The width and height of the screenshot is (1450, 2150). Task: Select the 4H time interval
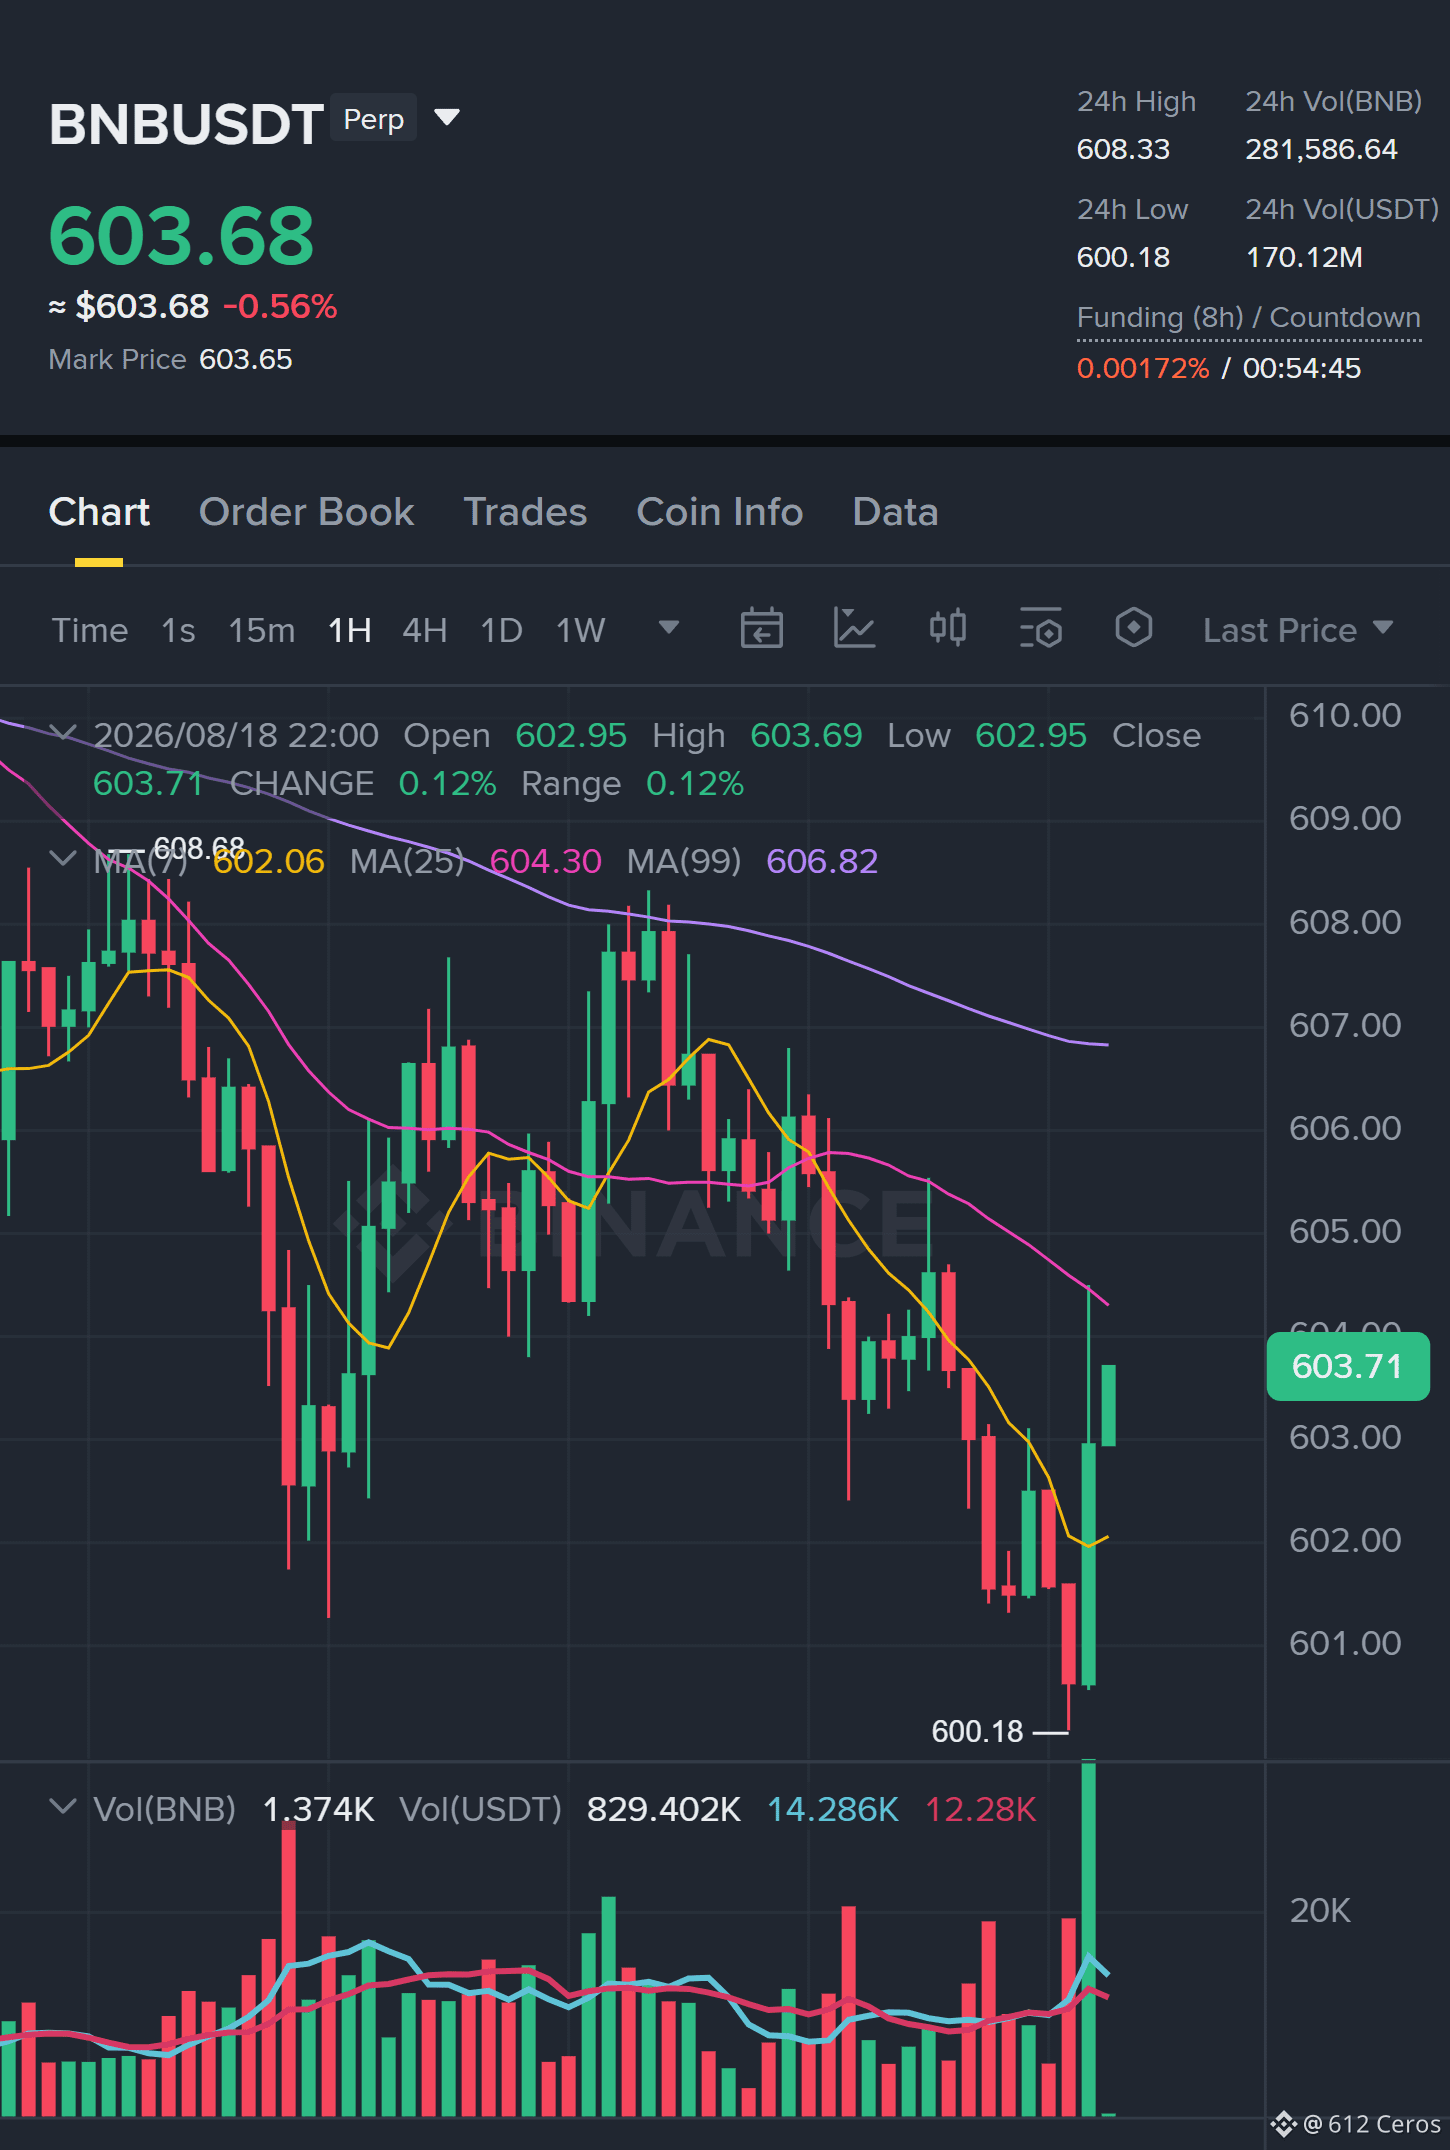[425, 630]
